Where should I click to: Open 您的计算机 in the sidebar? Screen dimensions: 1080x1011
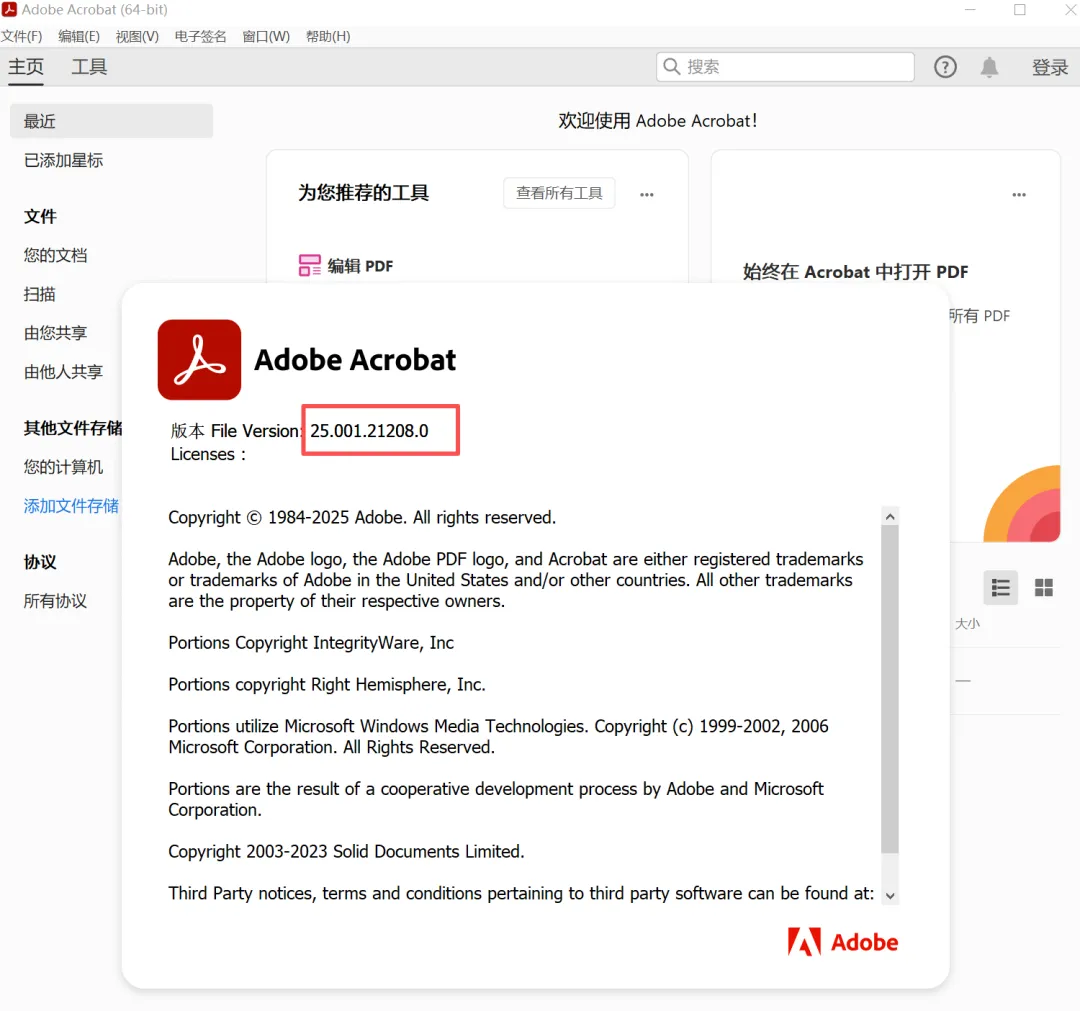(x=63, y=468)
